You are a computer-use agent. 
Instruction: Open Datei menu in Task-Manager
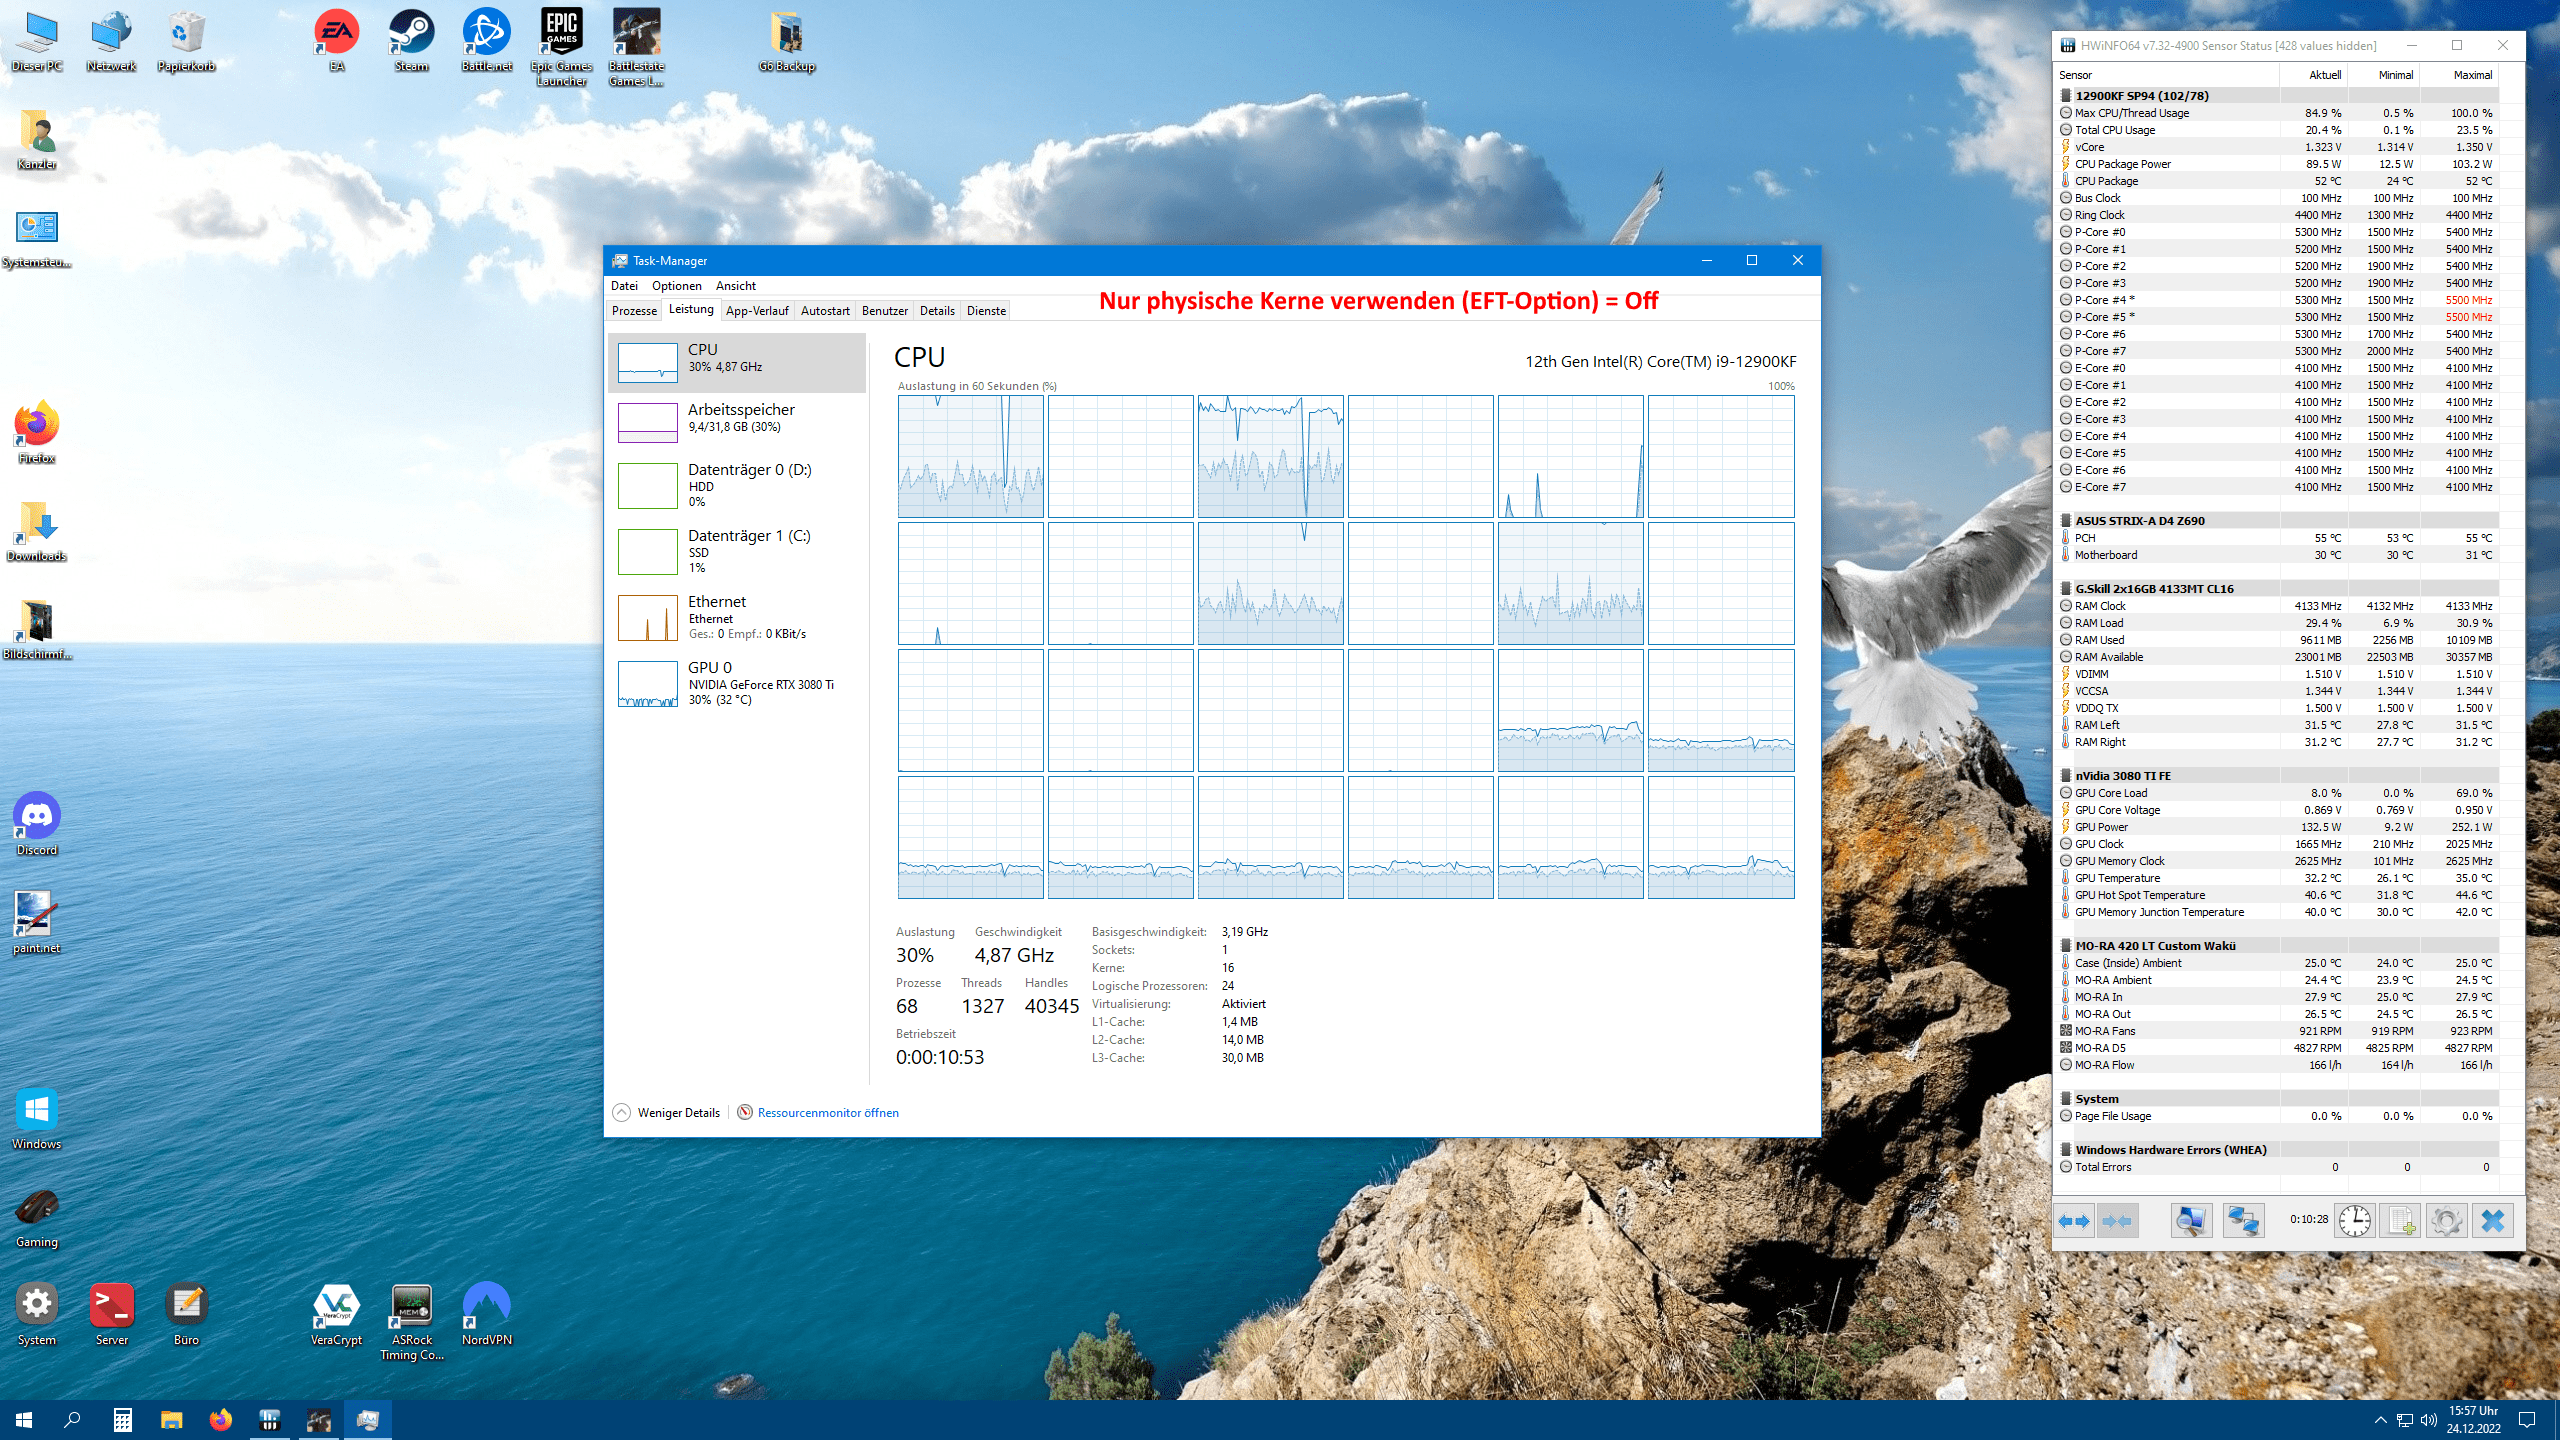pyautogui.click(x=624, y=286)
